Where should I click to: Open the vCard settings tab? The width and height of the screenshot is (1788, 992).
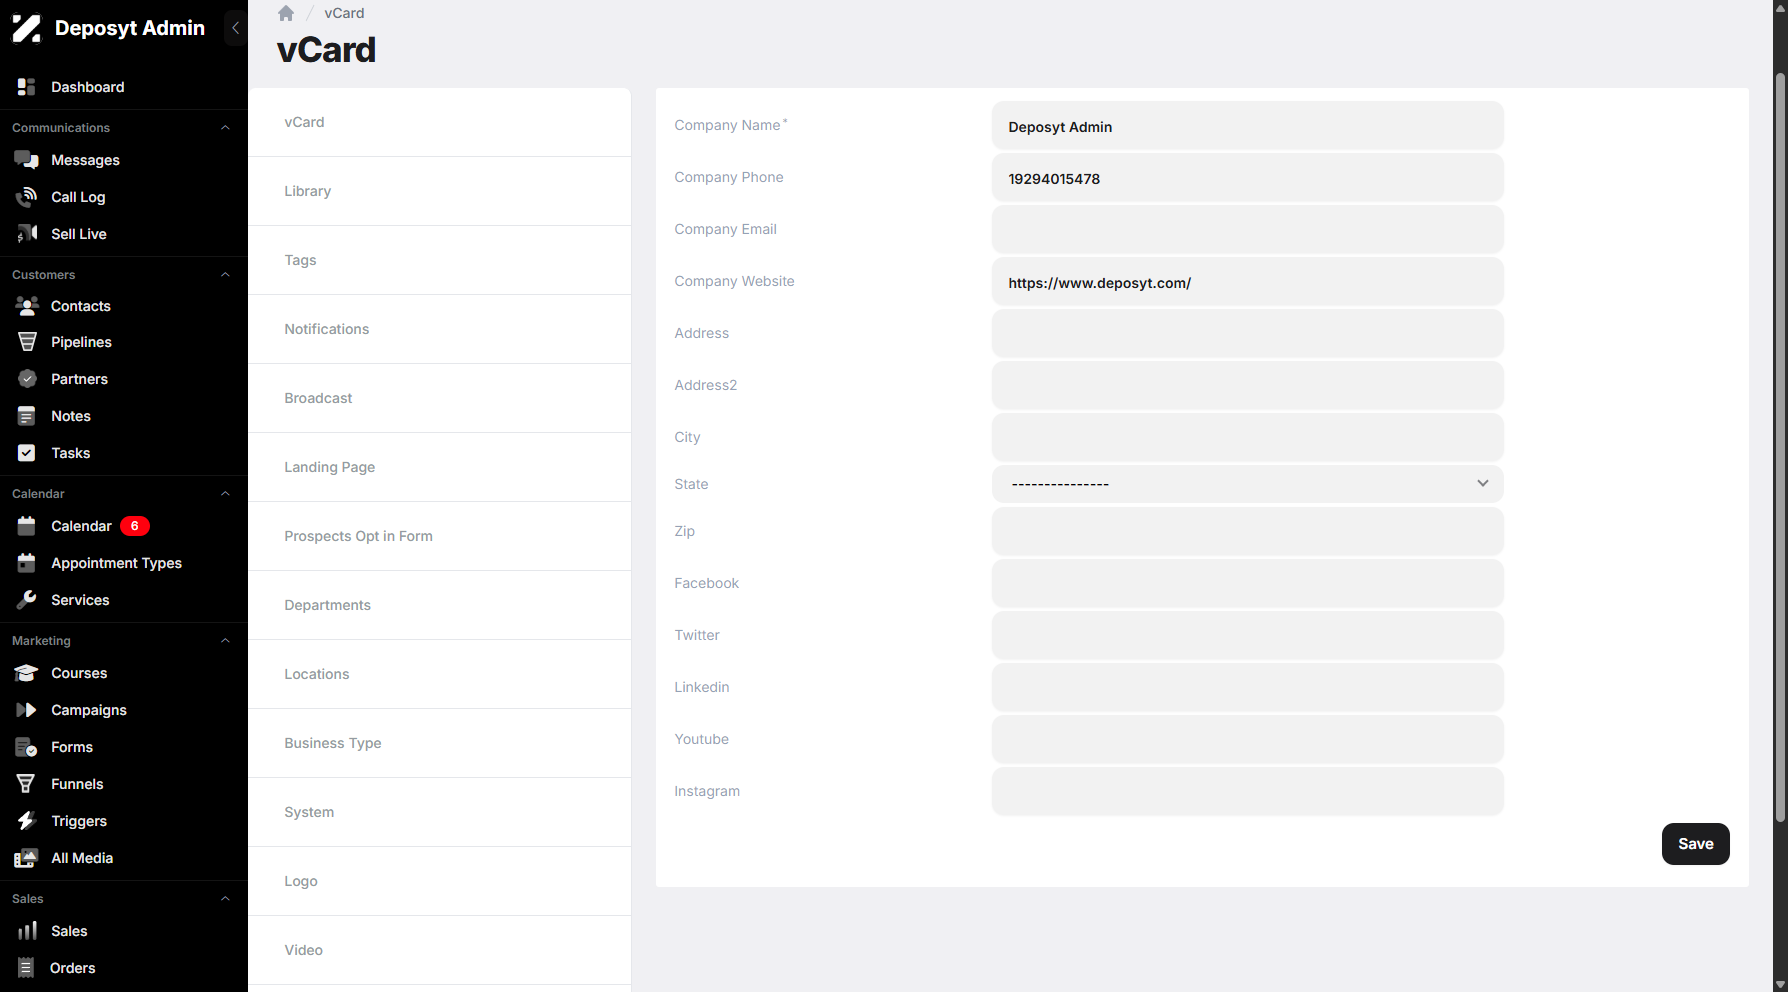pyautogui.click(x=439, y=122)
